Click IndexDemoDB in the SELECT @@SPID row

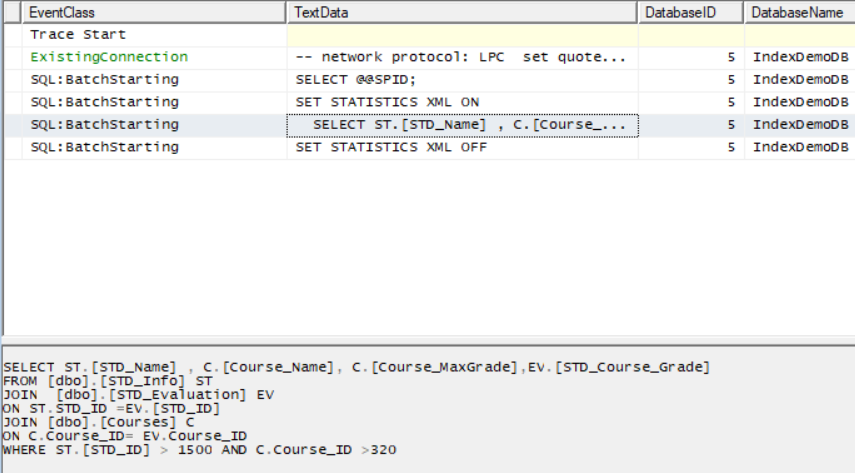click(x=801, y=80)
